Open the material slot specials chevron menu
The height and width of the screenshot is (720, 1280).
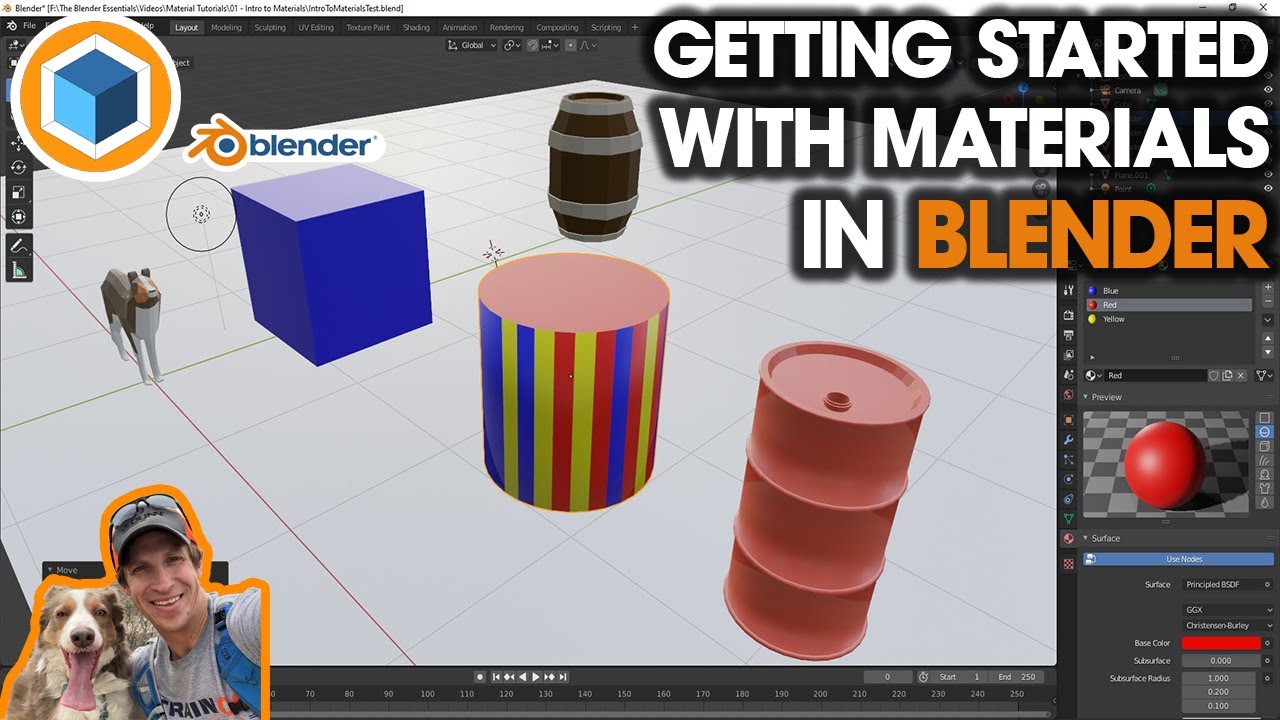click(1268, 320)
